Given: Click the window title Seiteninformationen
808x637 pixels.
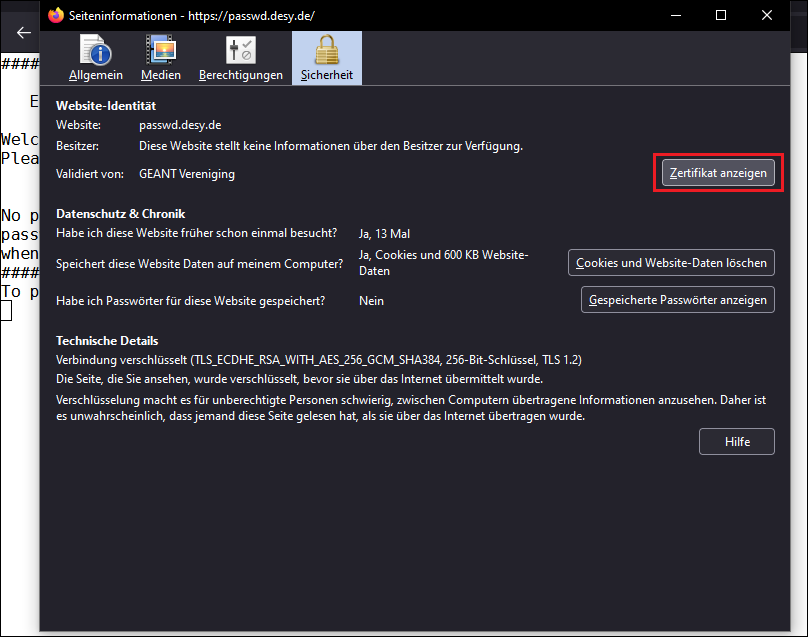Looking at the screenshot, I should pos(192,16).
